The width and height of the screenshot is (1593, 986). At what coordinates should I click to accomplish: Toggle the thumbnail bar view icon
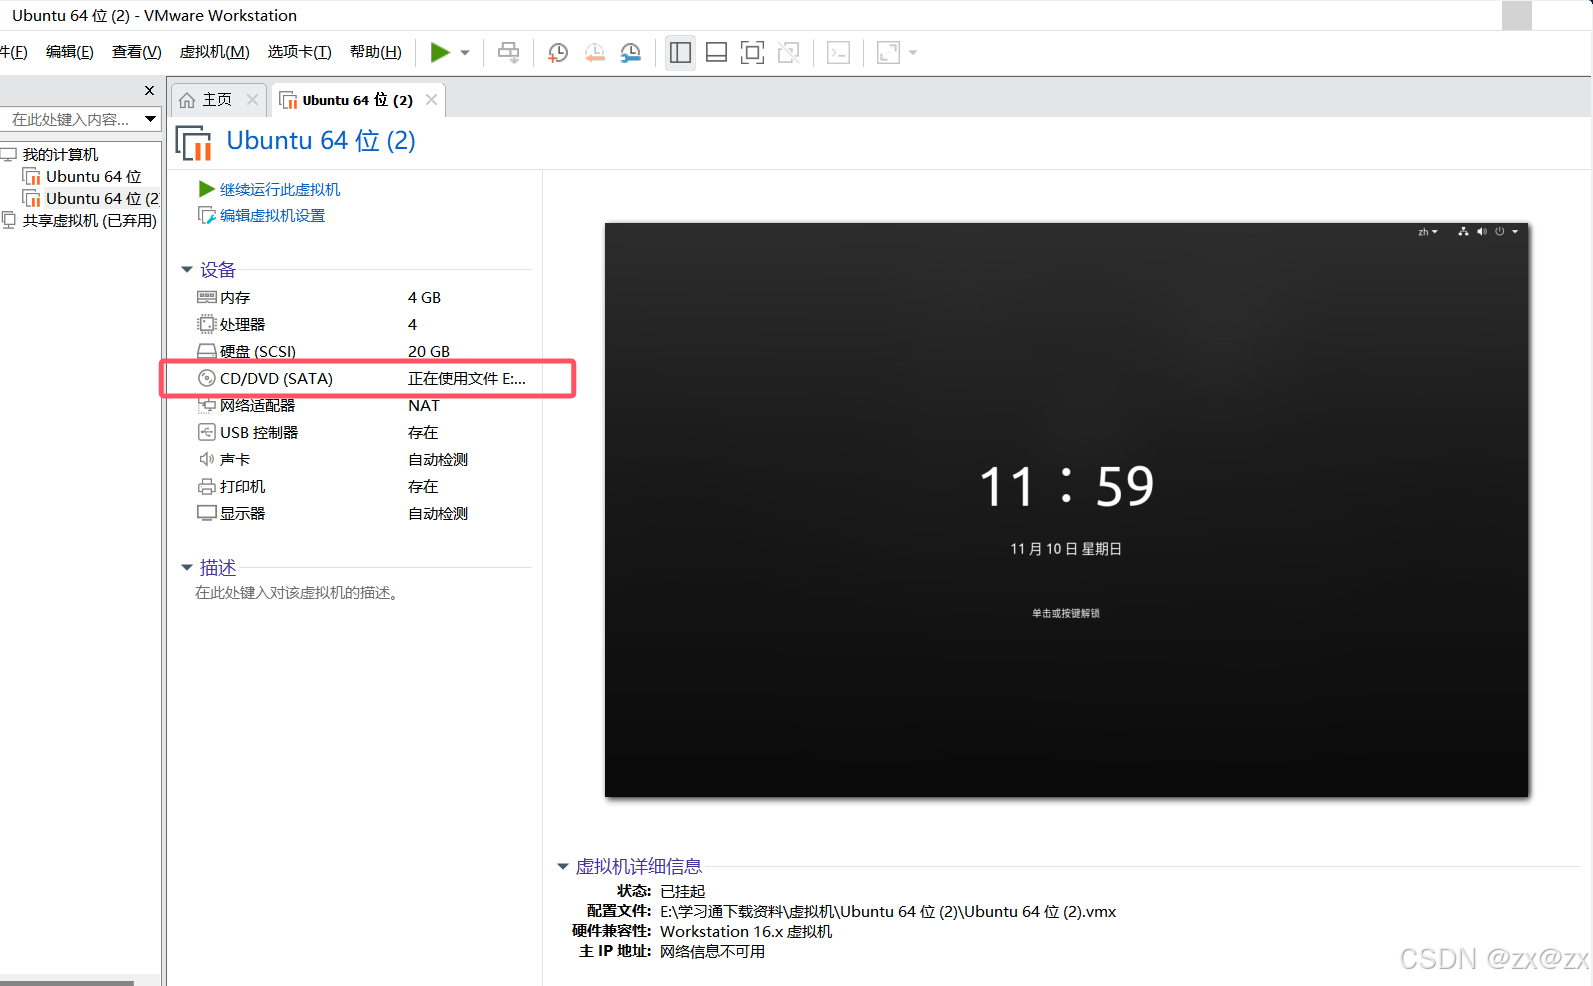[x=716, y=53]
